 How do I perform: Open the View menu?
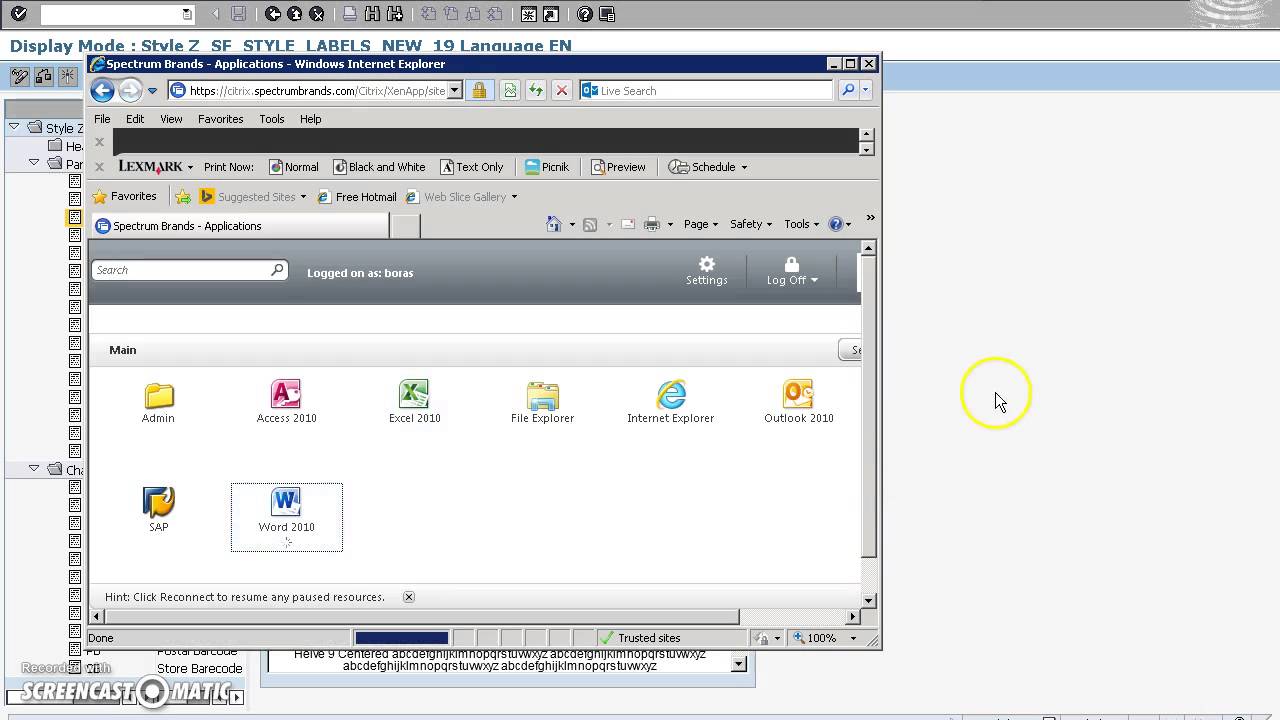[x=171, y=119]
